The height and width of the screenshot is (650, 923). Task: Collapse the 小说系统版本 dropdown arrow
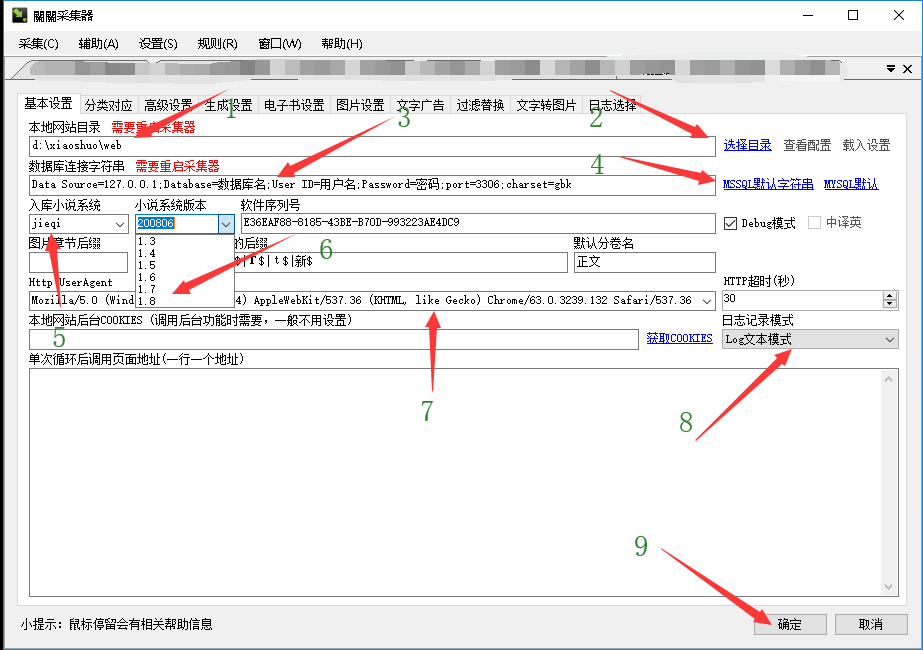(x=225, y=224)
